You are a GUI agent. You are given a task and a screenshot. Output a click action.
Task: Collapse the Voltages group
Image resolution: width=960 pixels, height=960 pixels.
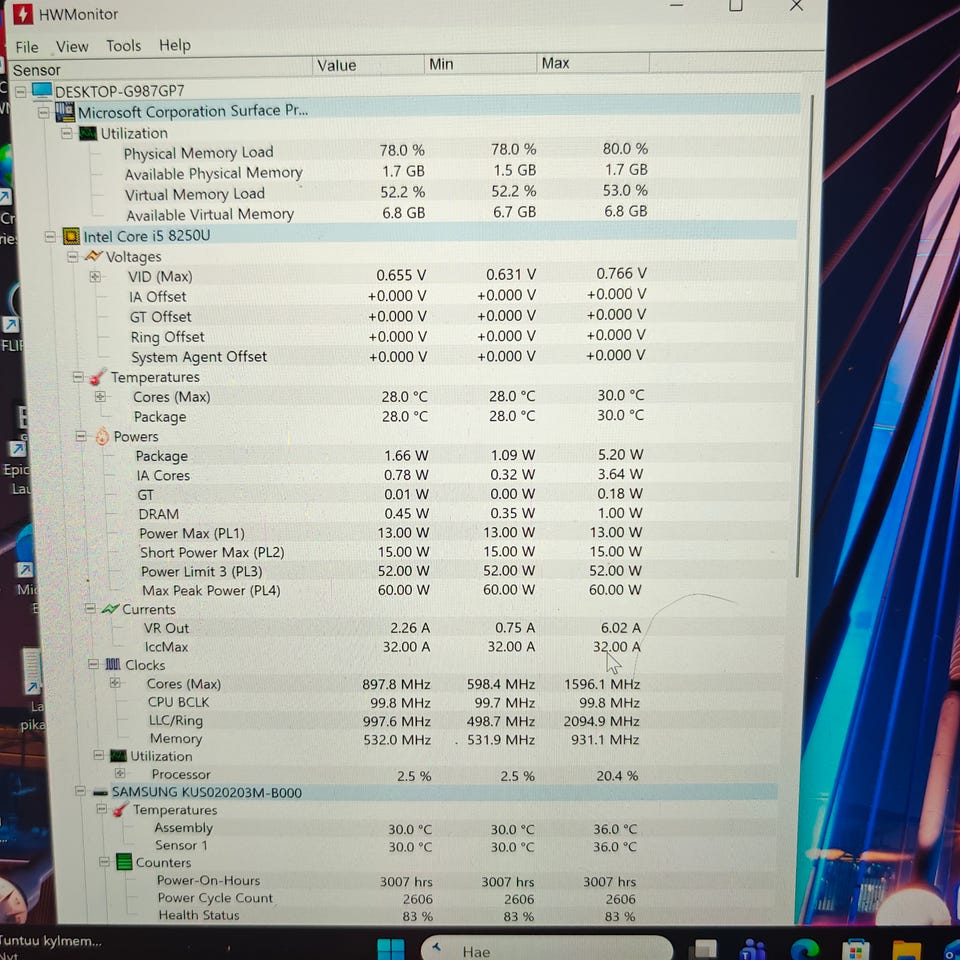click(72, 257)
